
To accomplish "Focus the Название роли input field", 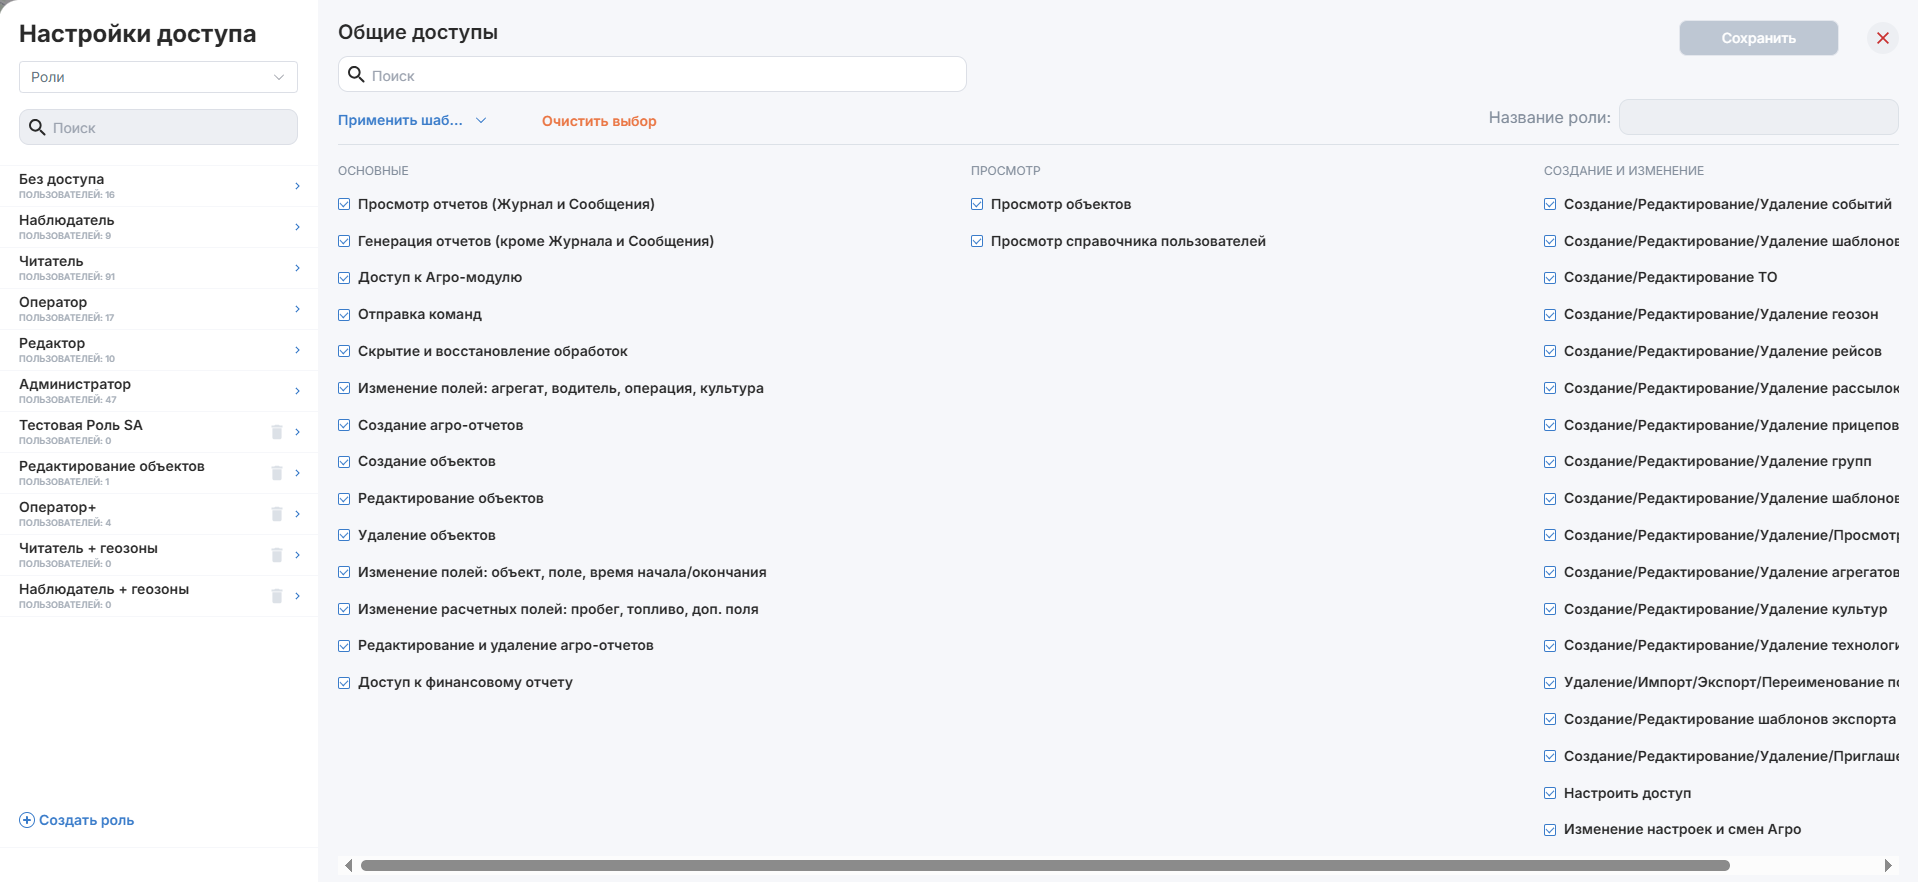I will click(x=1758, y=117).
